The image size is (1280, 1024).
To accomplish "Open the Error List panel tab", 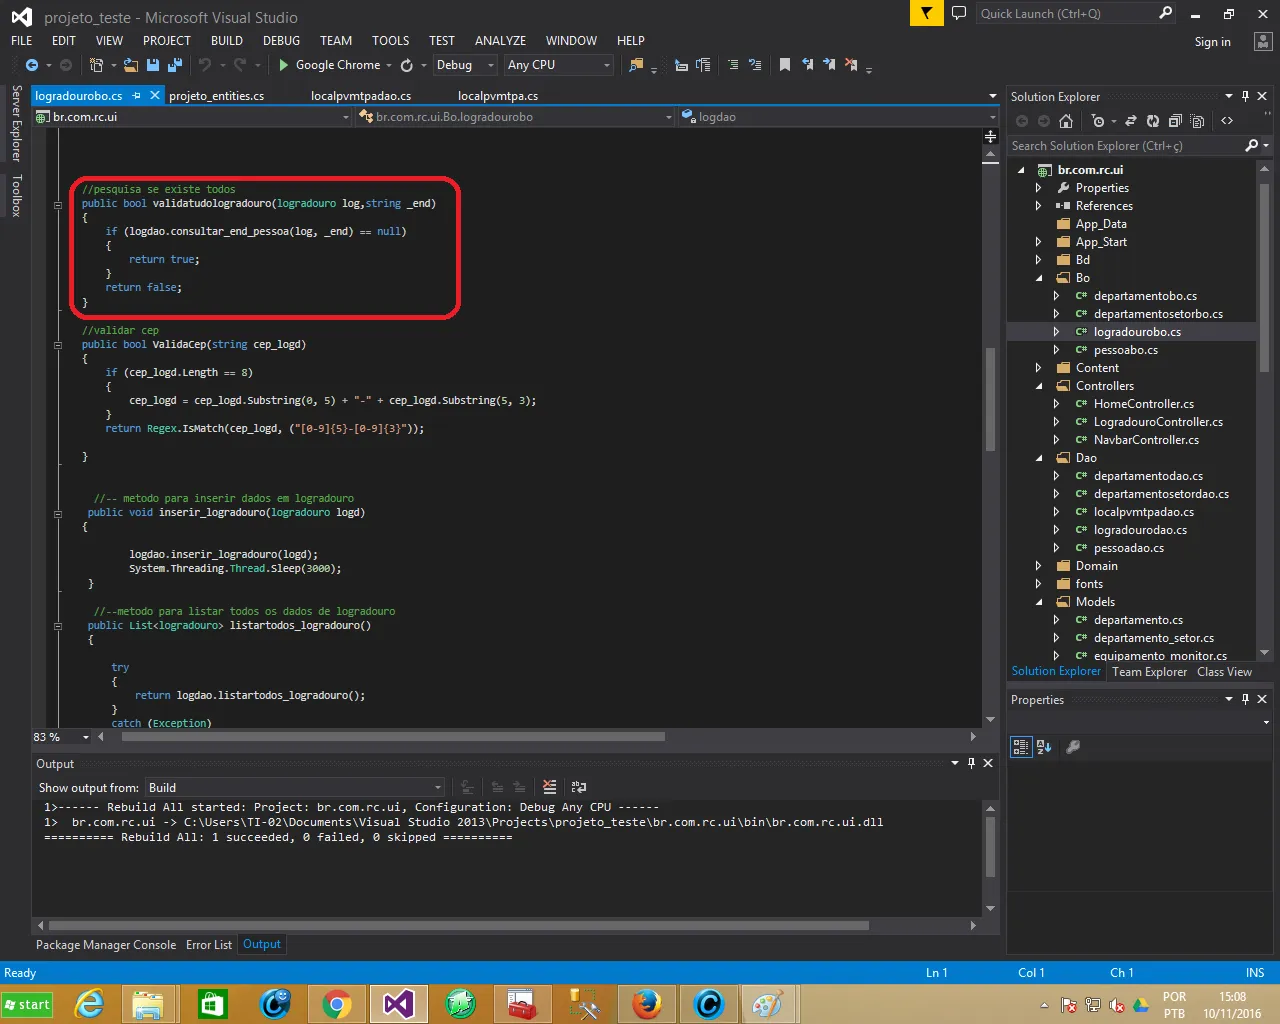I will (x=208, y=945).
